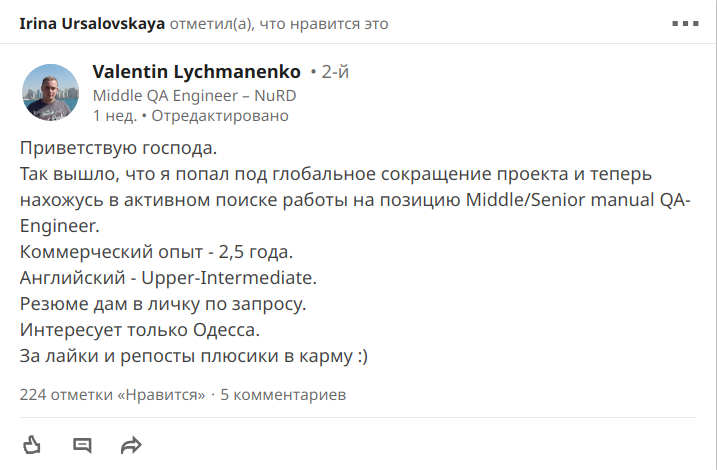View the 224 отметки «Нравится» list
The image size is (717, 470).
point(112,394)
